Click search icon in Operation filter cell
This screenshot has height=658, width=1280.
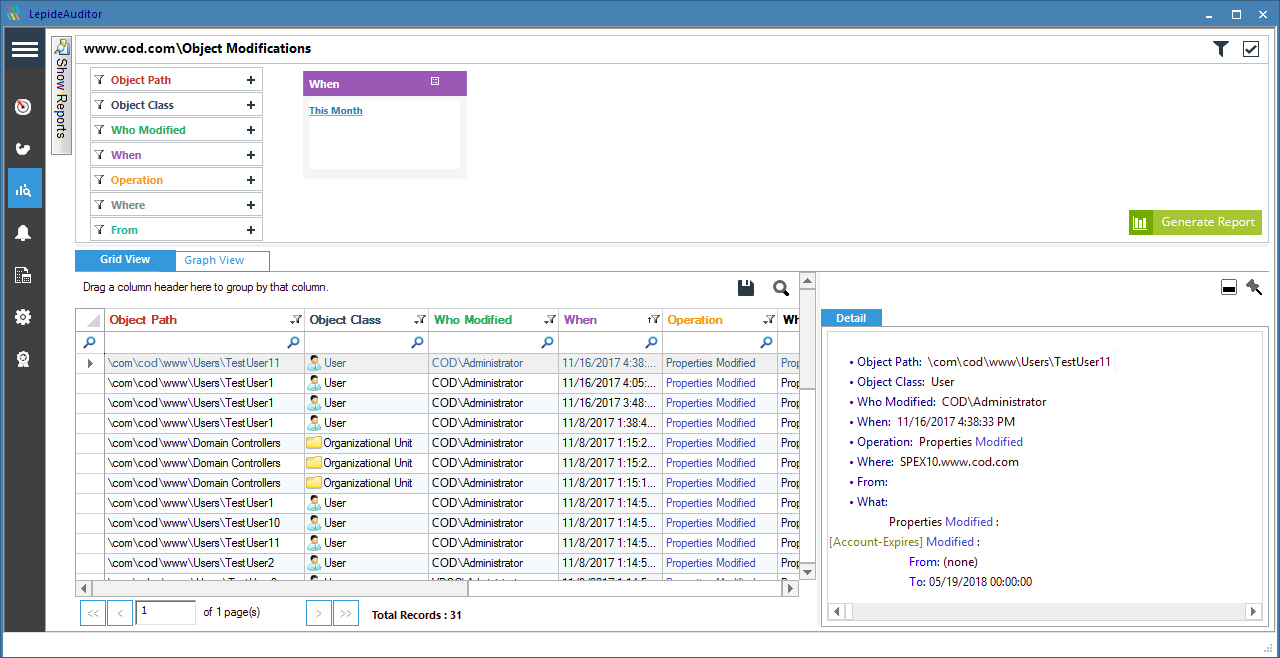pos(768,342)
